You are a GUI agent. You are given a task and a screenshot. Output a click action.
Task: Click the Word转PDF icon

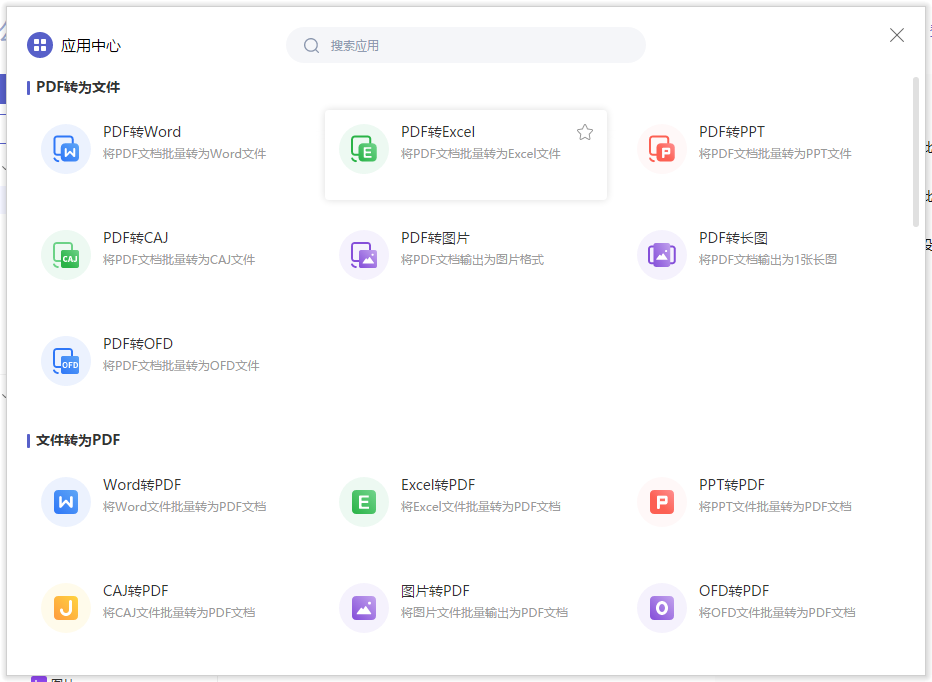click(66, 502)
